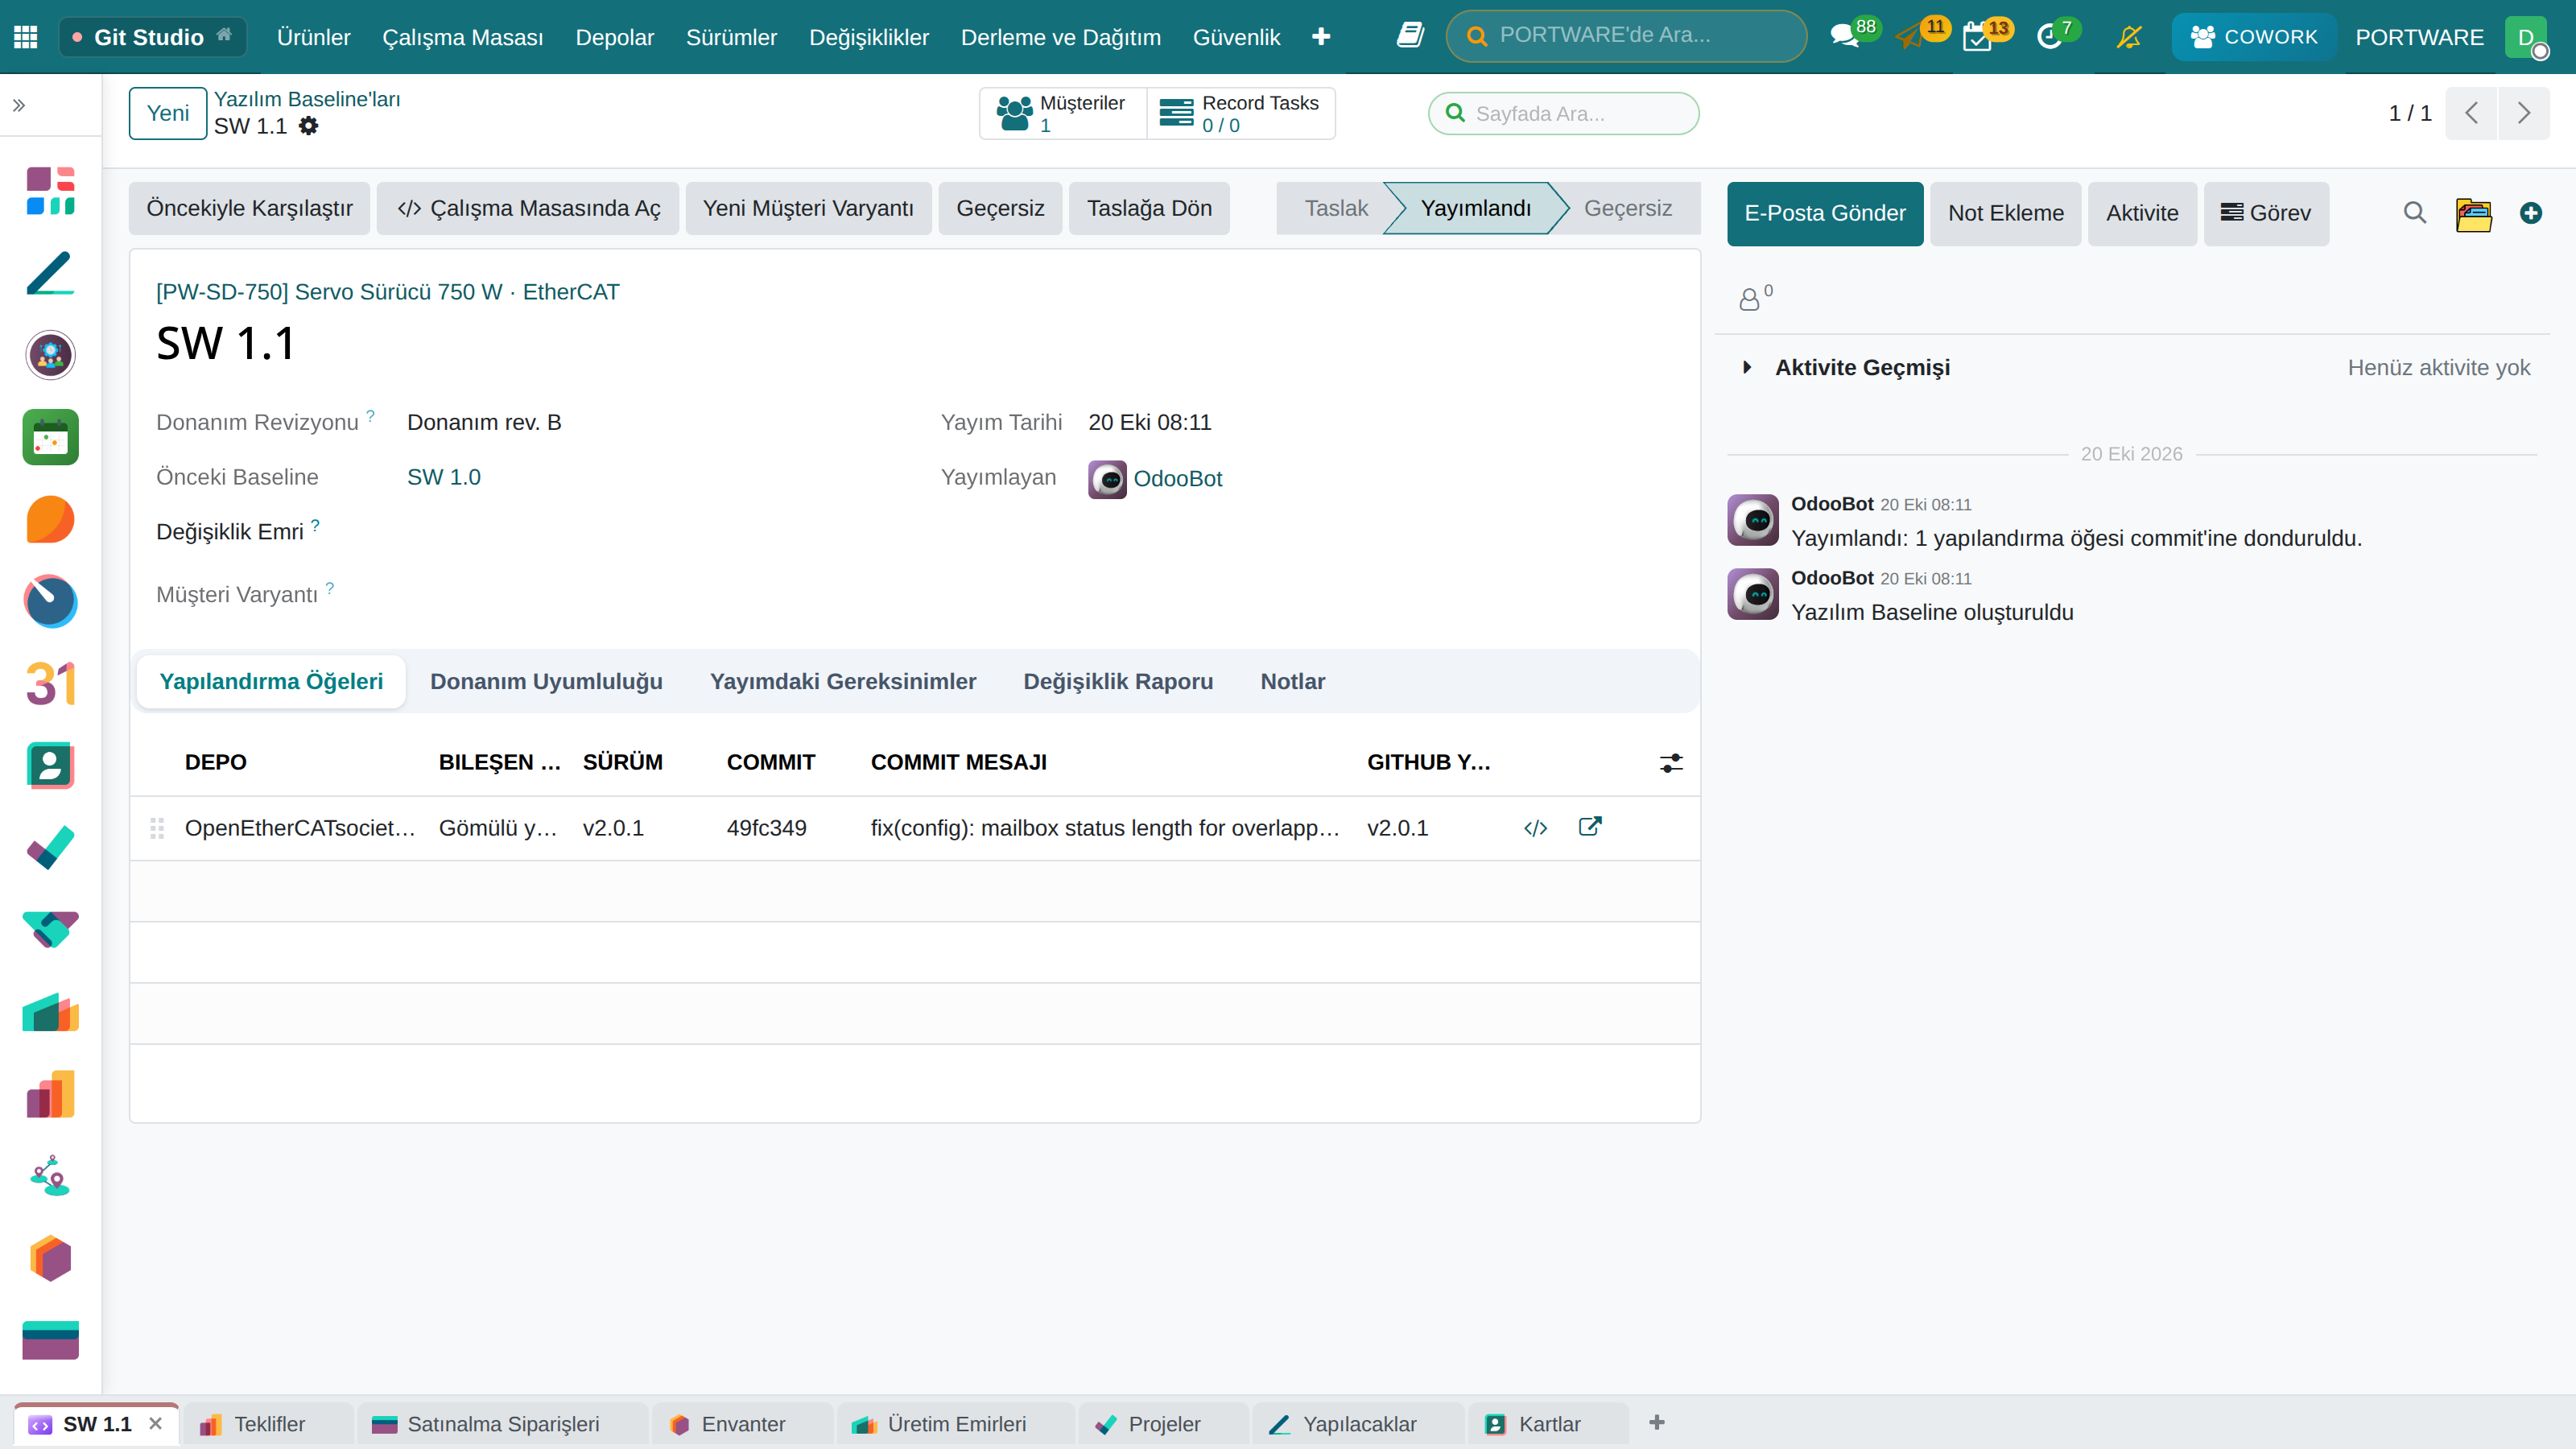This screenshot has width=2576, height=1449.
Task: Click Çalışma Masasında Aç button
Action: (x=528, y=208)
